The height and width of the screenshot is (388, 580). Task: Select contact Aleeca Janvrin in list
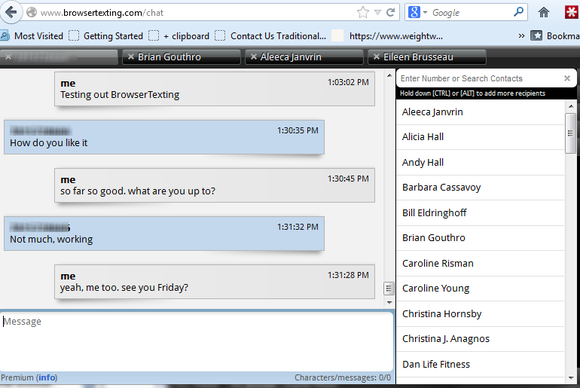(x=480, y=112)
